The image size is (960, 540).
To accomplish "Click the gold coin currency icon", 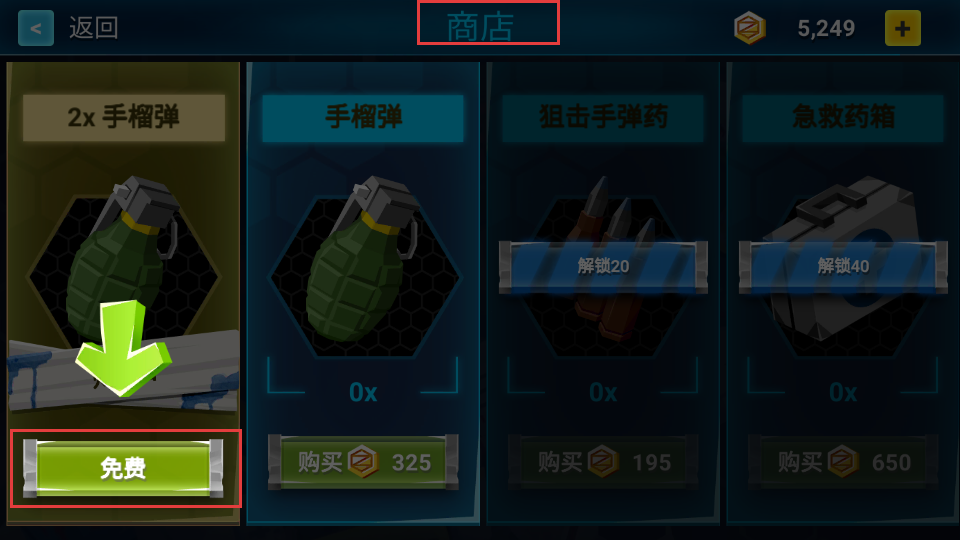I will [749, 28].
